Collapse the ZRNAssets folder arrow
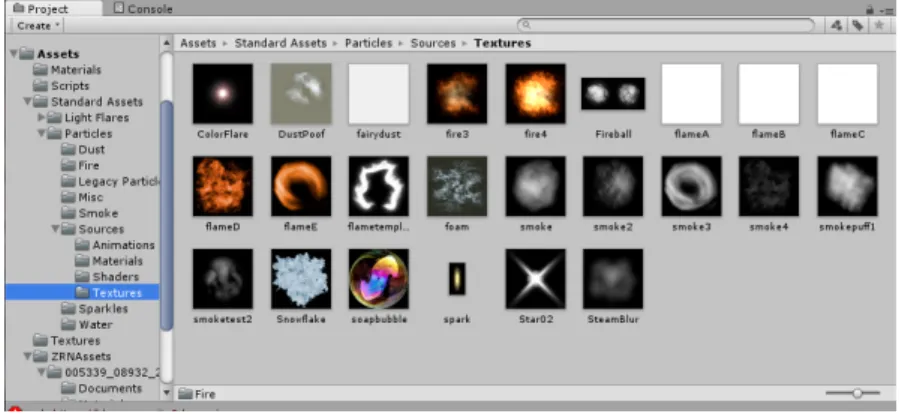The width and height of the screenshot is (902, 414). click(x=26, y=356)
